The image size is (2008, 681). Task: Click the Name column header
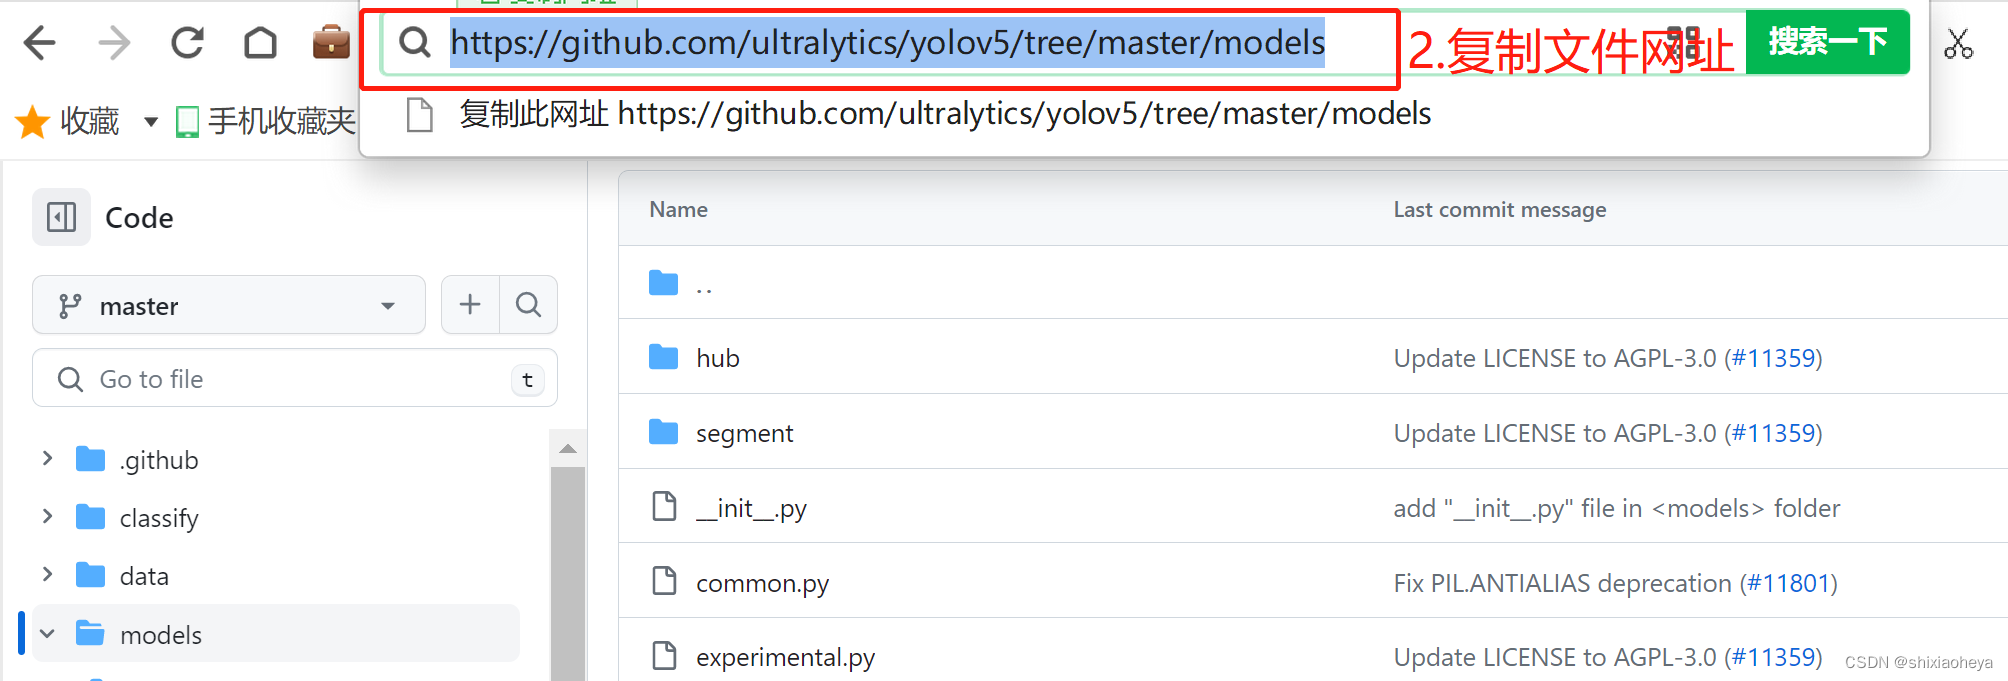[x=678, y=209]
